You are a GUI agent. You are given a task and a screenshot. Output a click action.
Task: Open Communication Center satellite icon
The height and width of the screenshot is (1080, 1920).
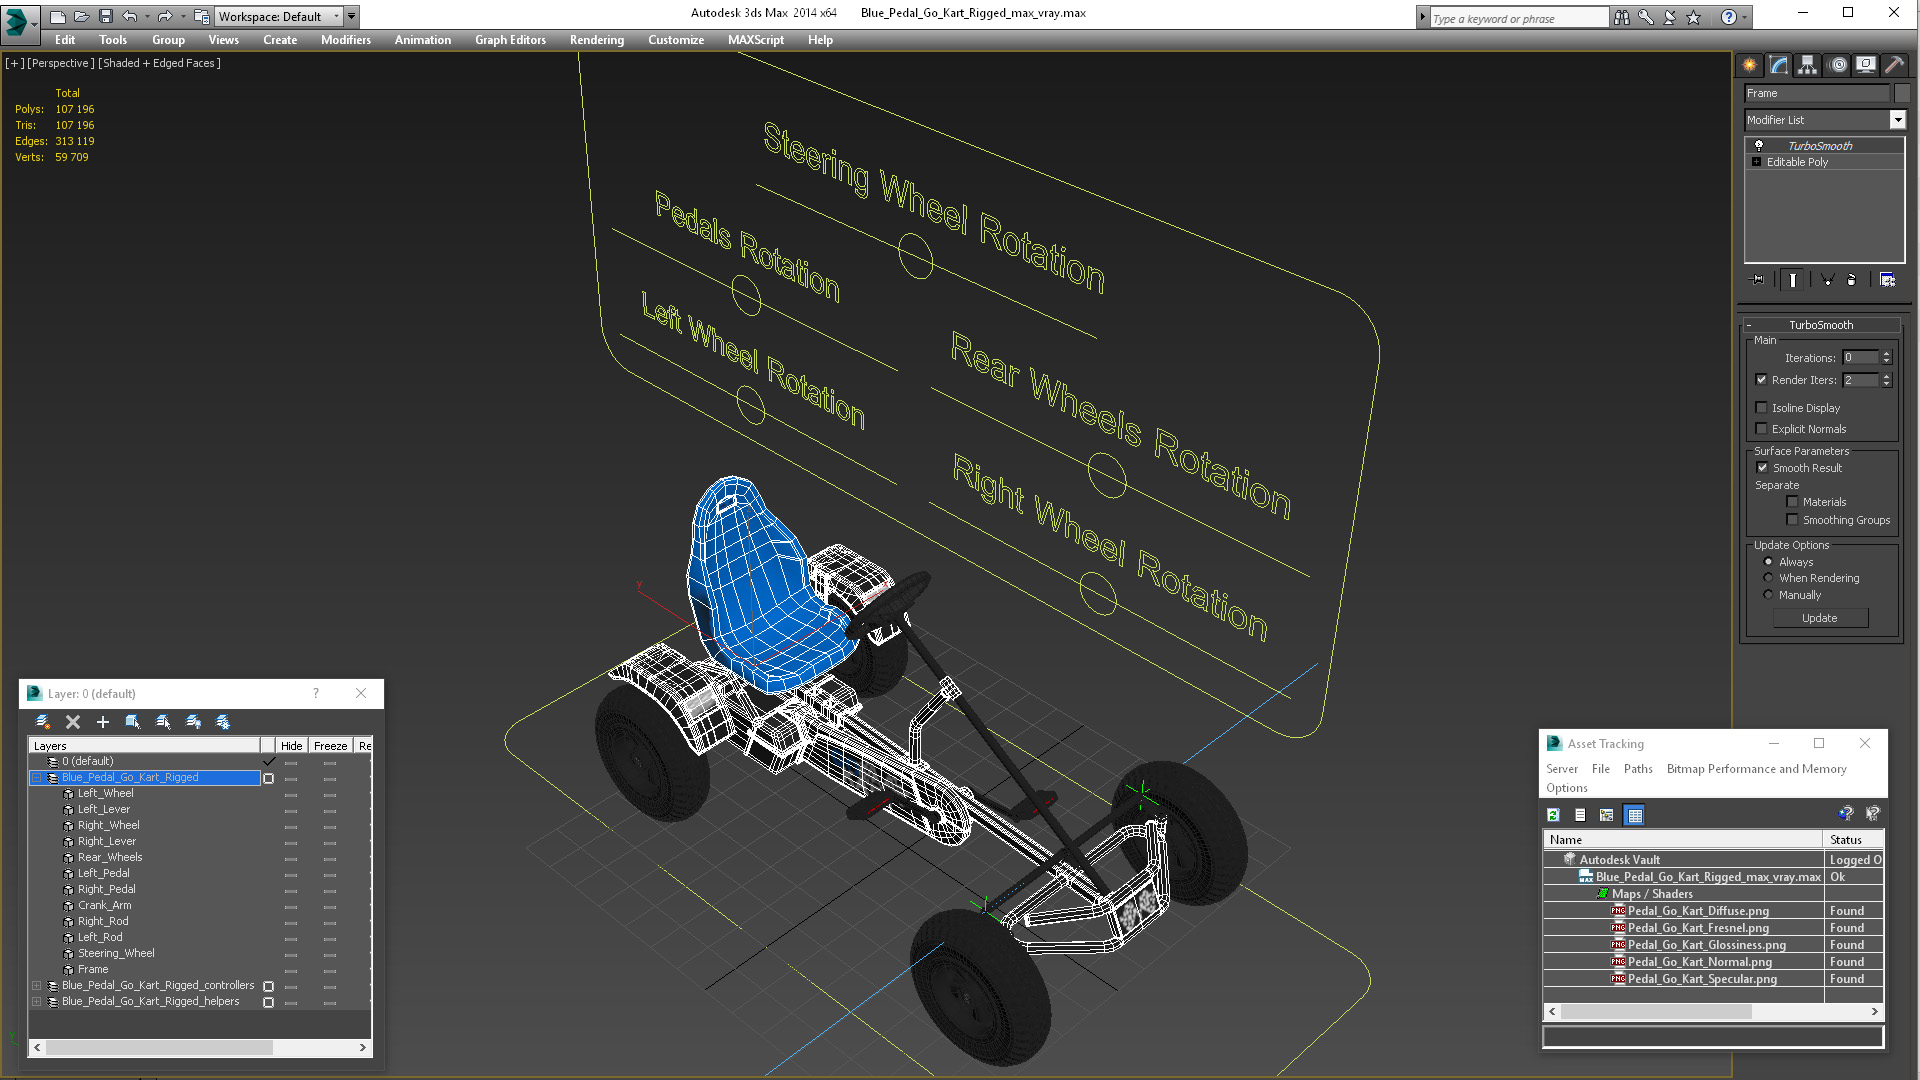(1669, 17)
